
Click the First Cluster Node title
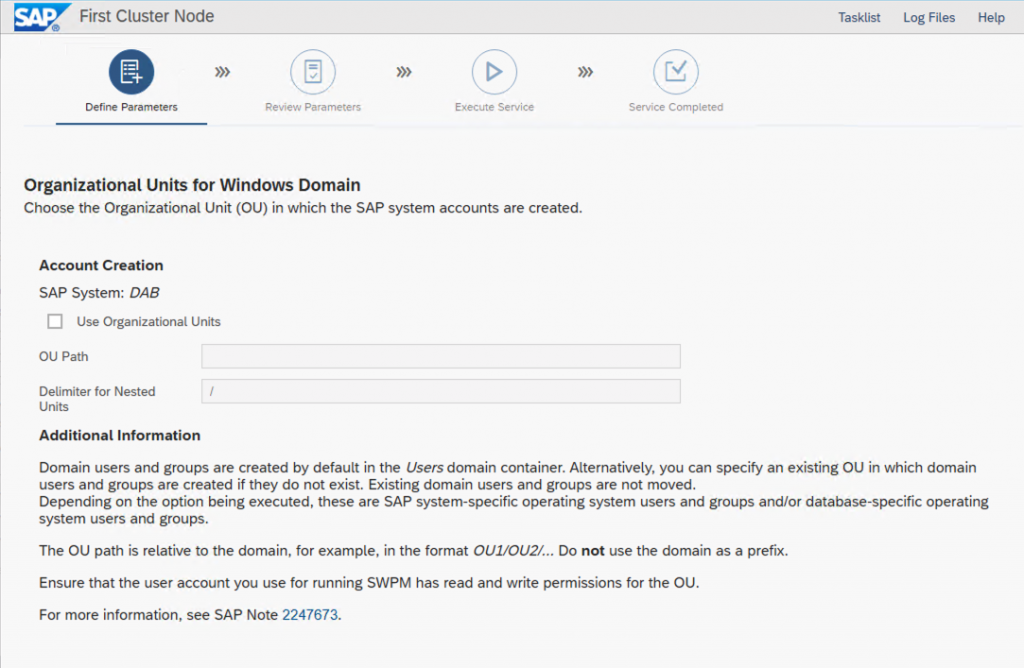pos(147,16)
